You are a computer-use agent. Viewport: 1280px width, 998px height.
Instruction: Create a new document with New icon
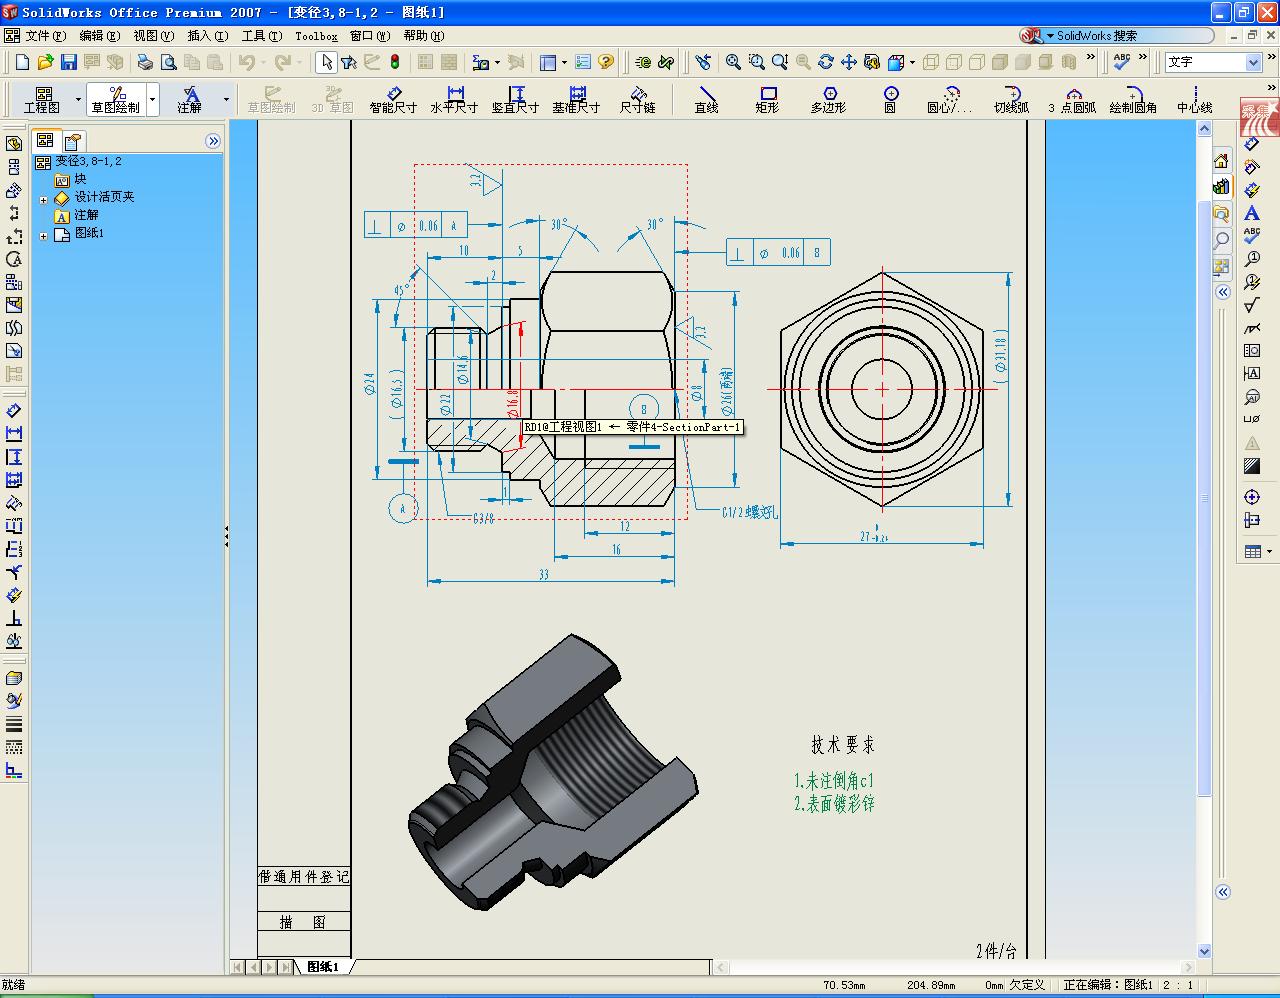(x=22, y=62)
